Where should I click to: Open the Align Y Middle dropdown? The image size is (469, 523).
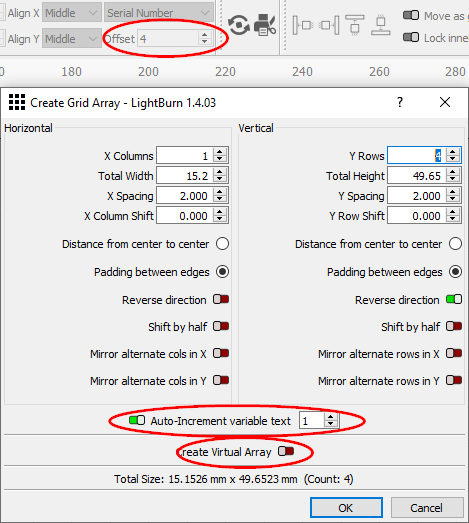(72, 39)
